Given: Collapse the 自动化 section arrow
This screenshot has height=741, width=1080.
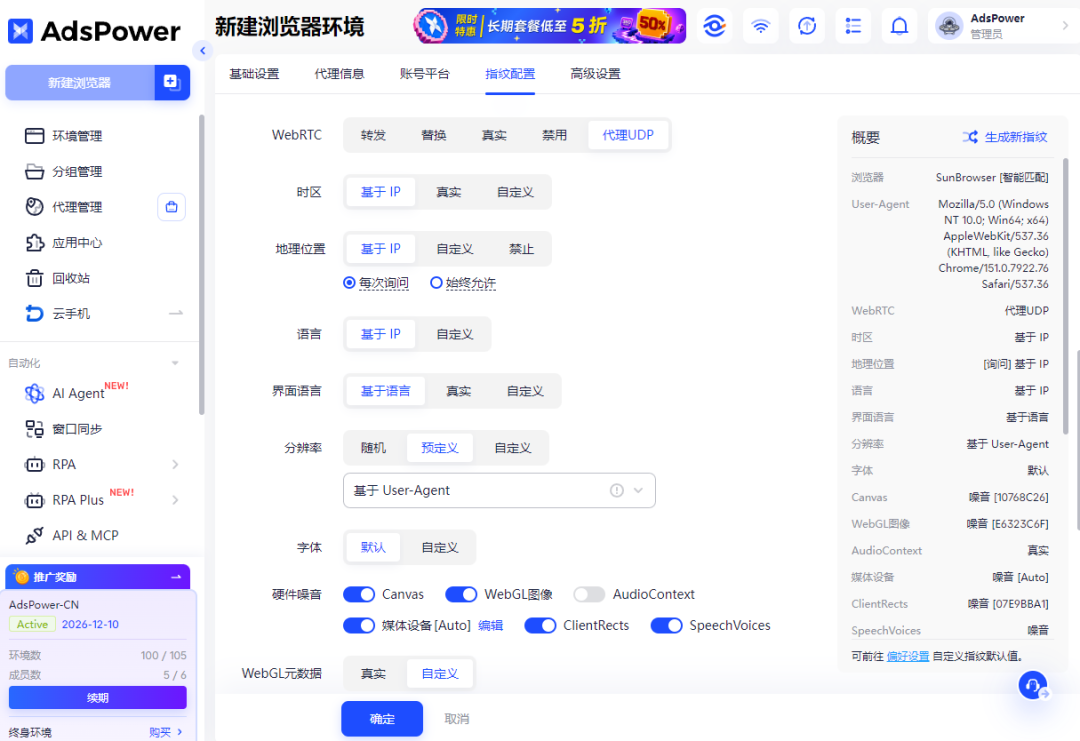Looking at the screenshot, I should click(175, 363).
